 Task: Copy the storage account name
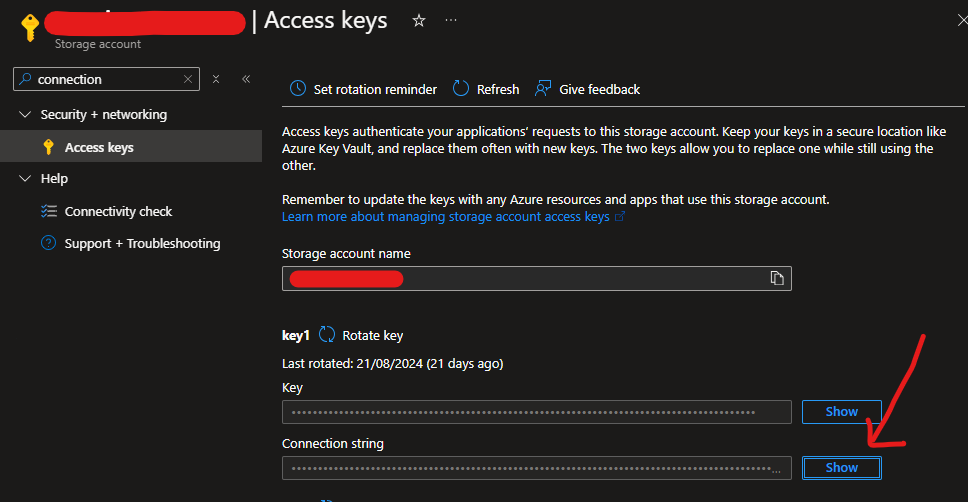pyautogui.click(x=776, y=278)
